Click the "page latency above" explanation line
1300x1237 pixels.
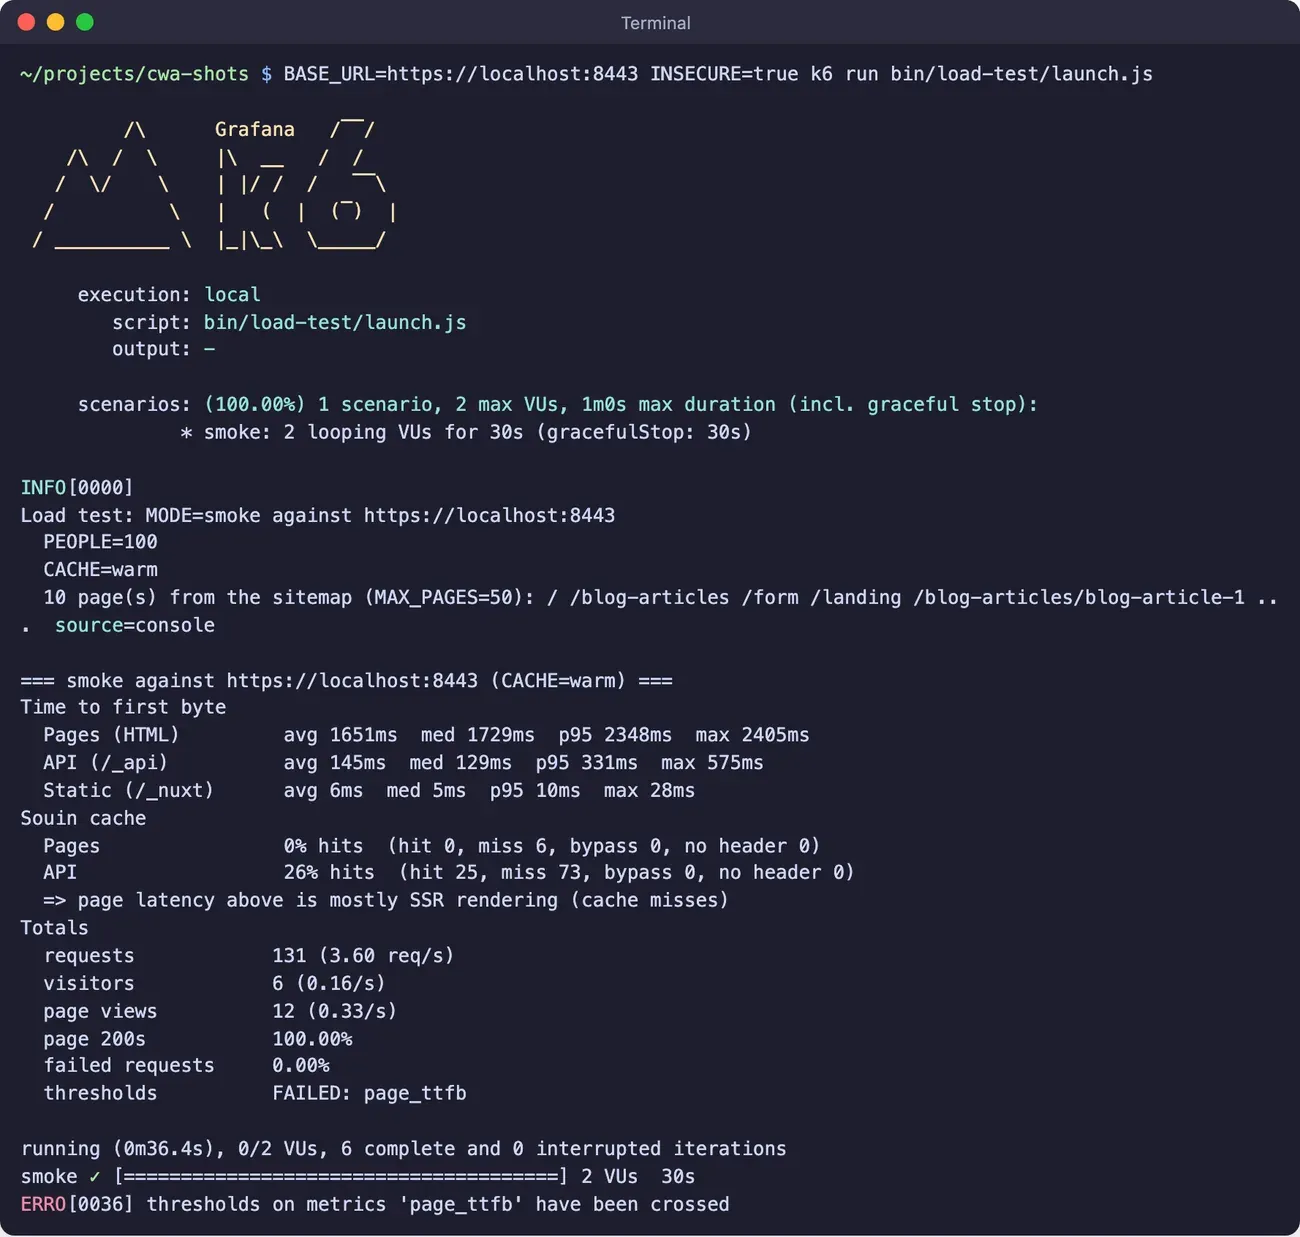pyautogui.click(x=385, y=900)
